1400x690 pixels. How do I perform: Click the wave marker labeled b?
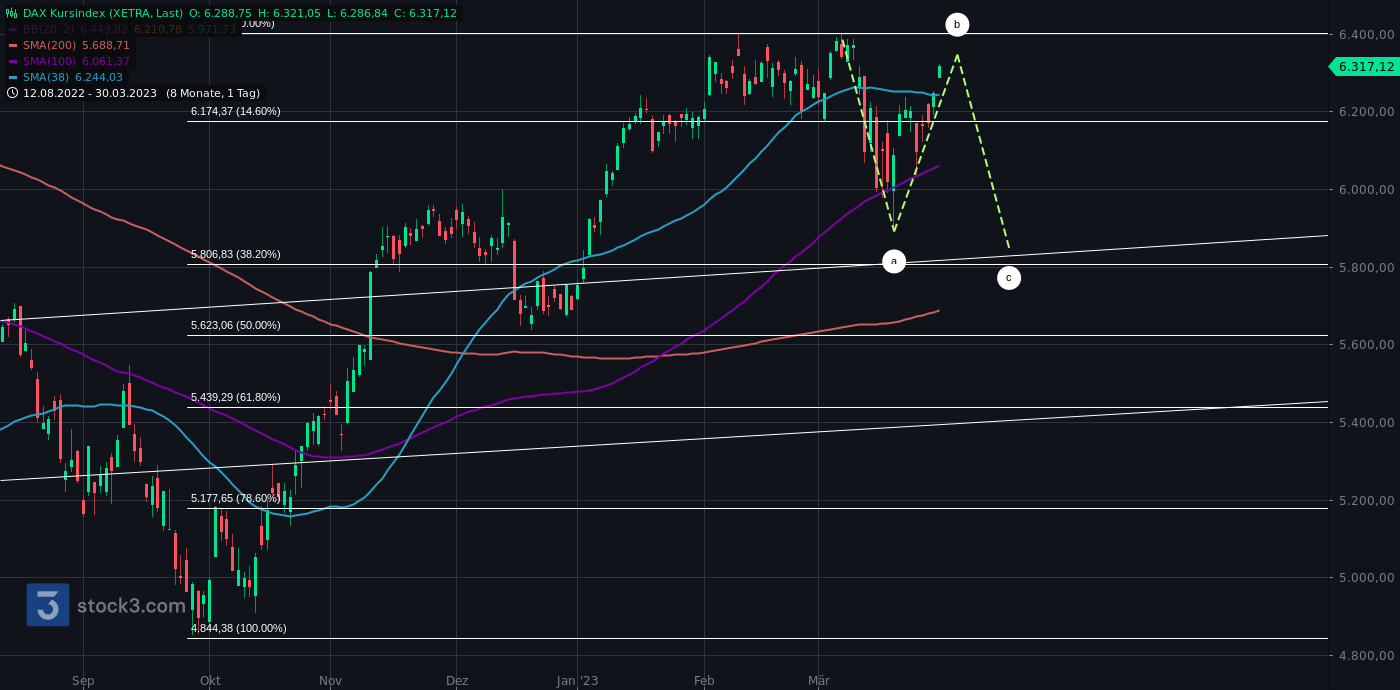click(x=957, y=23)
